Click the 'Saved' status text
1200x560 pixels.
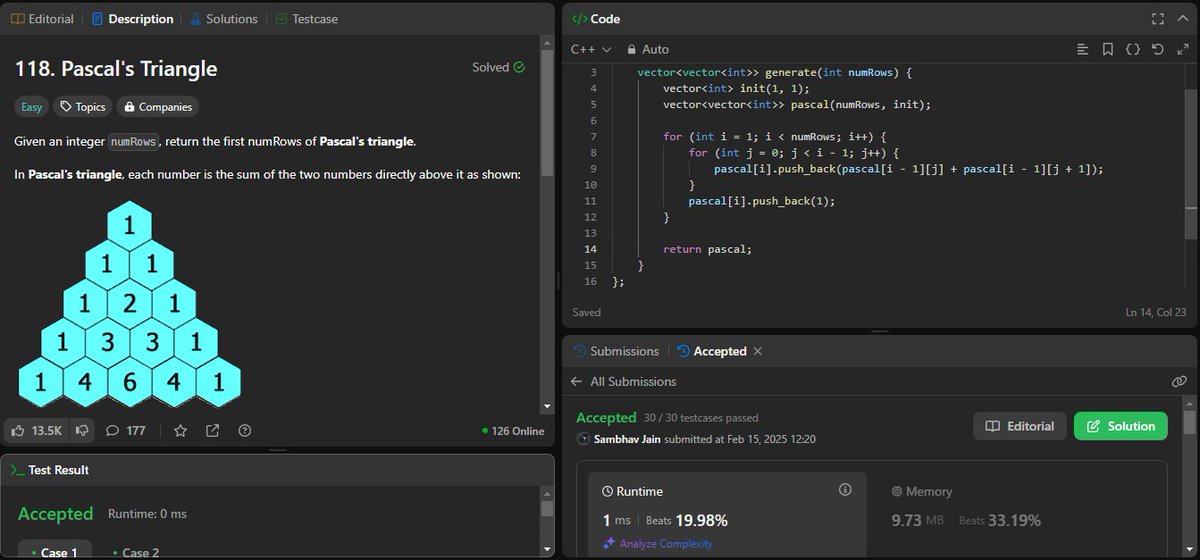coord(587,312)
